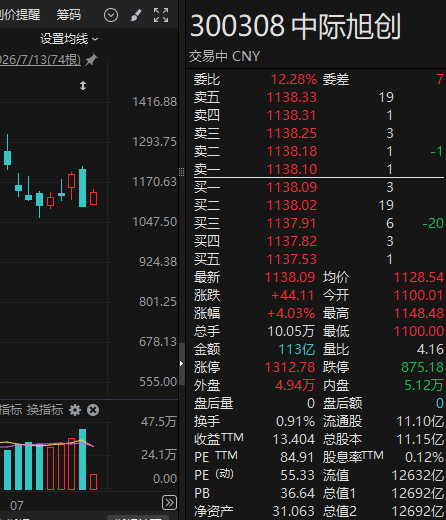This screenshot has width=446, height=520.
Task: Click the 今开 value 1100.01
Action: tap(419, 295)
